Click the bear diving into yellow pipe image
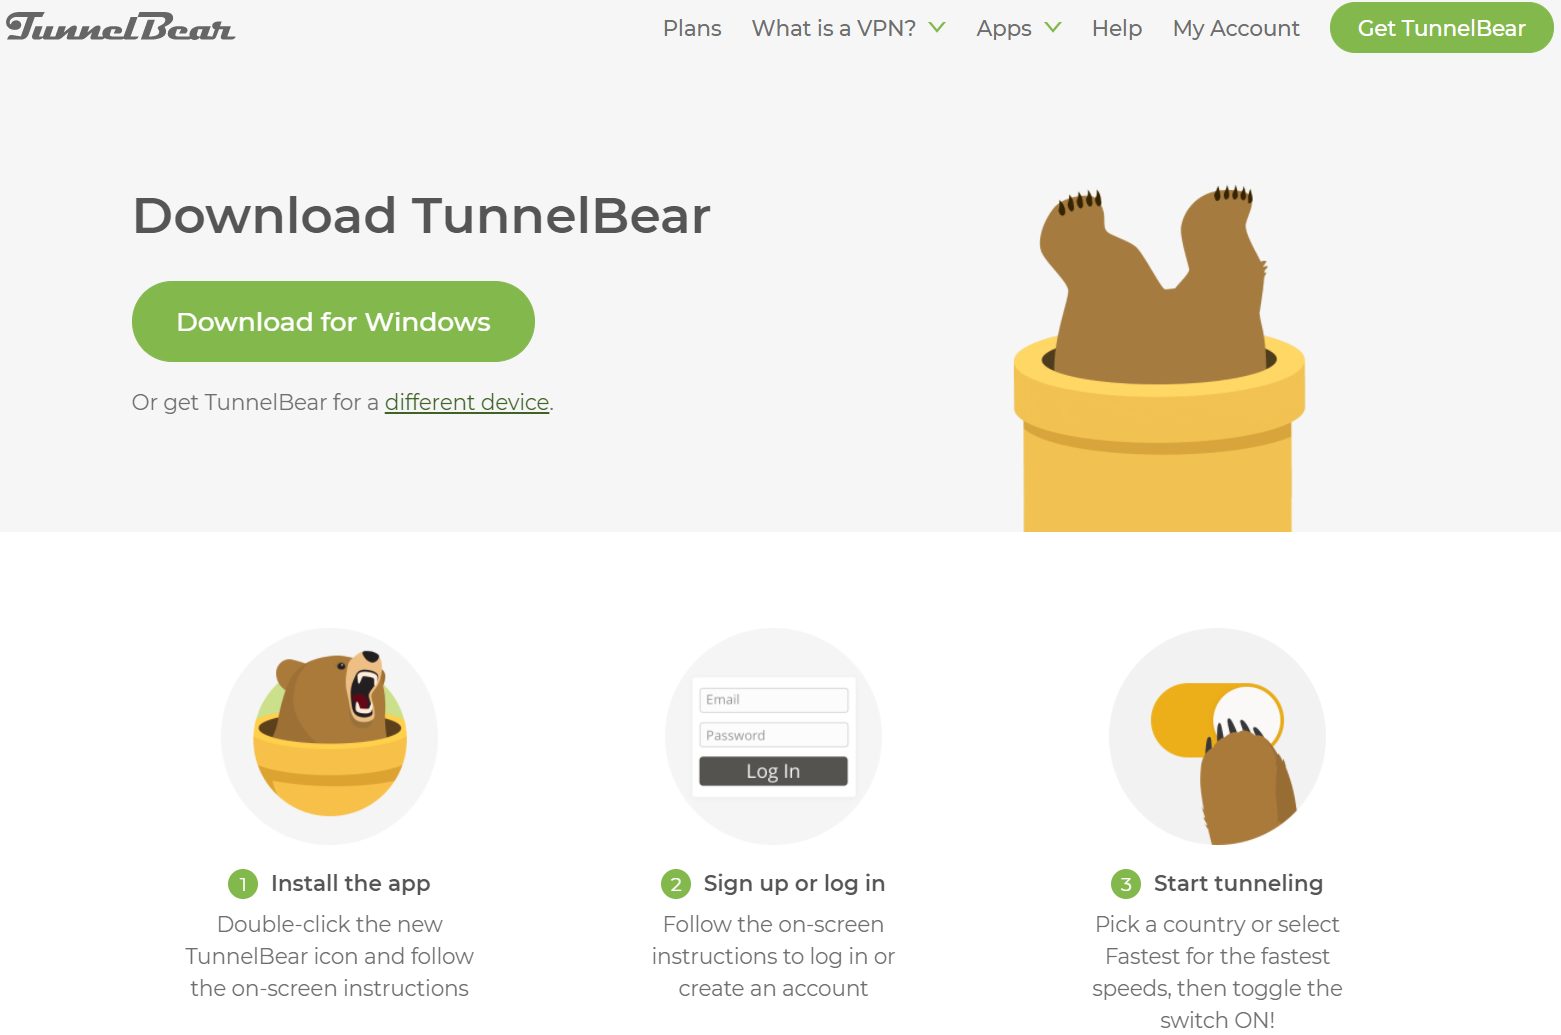This screenshot has height=1035, width=1561. 1159,358
